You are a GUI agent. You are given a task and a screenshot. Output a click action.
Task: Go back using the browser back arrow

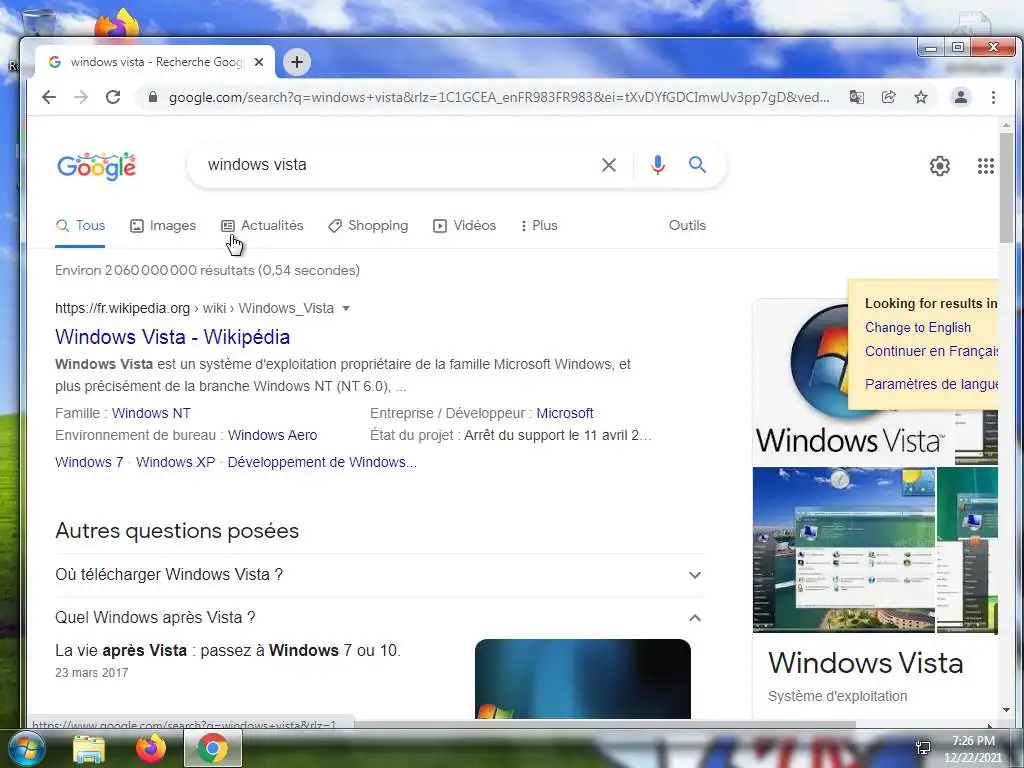pos(49,97)
